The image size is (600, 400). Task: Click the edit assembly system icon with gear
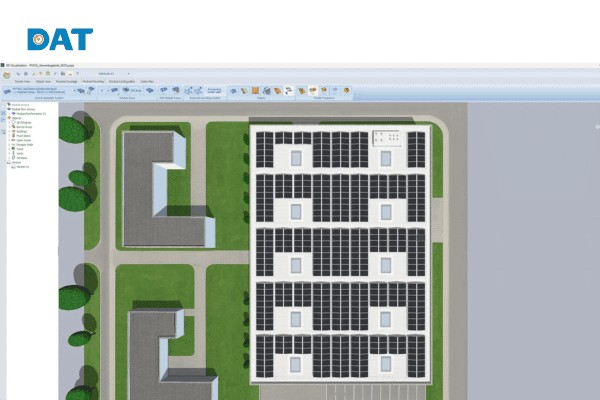91,90
